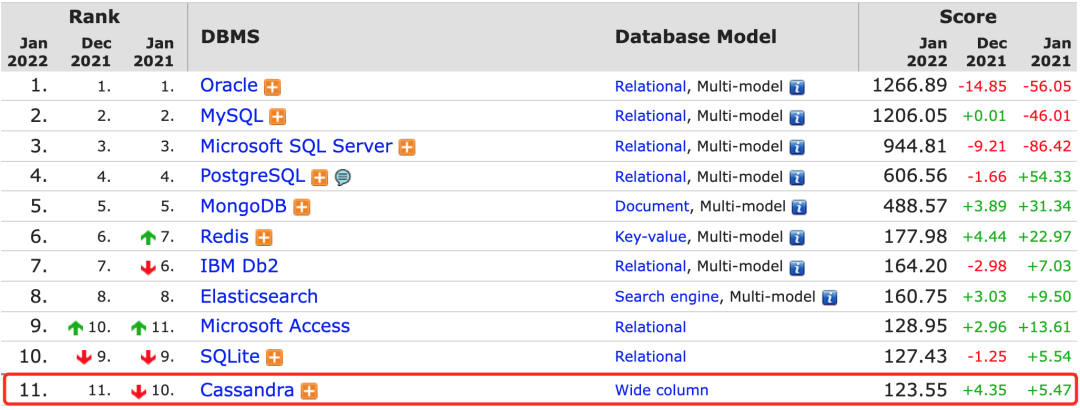Screen dimensions: 1080x410
Task: Click the blue info icon in Oracle row
Action: click(797, 87)
